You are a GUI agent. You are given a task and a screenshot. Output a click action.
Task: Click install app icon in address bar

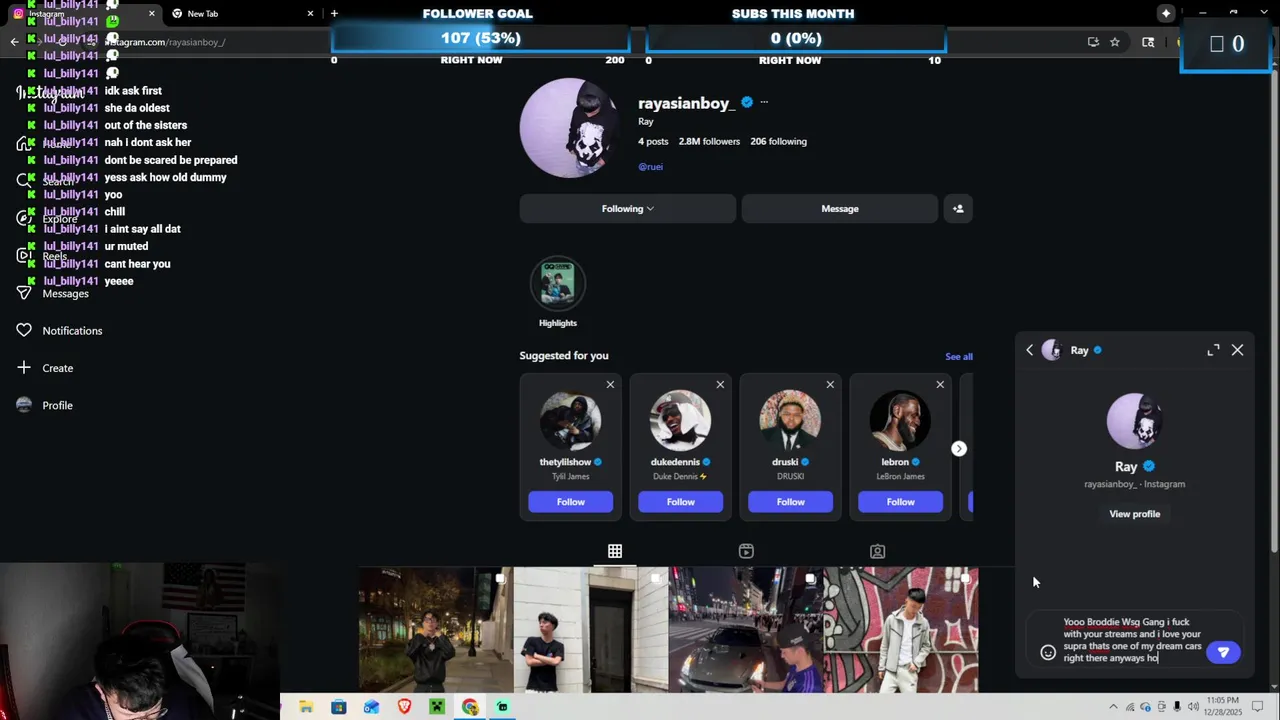pos(1093,42)
